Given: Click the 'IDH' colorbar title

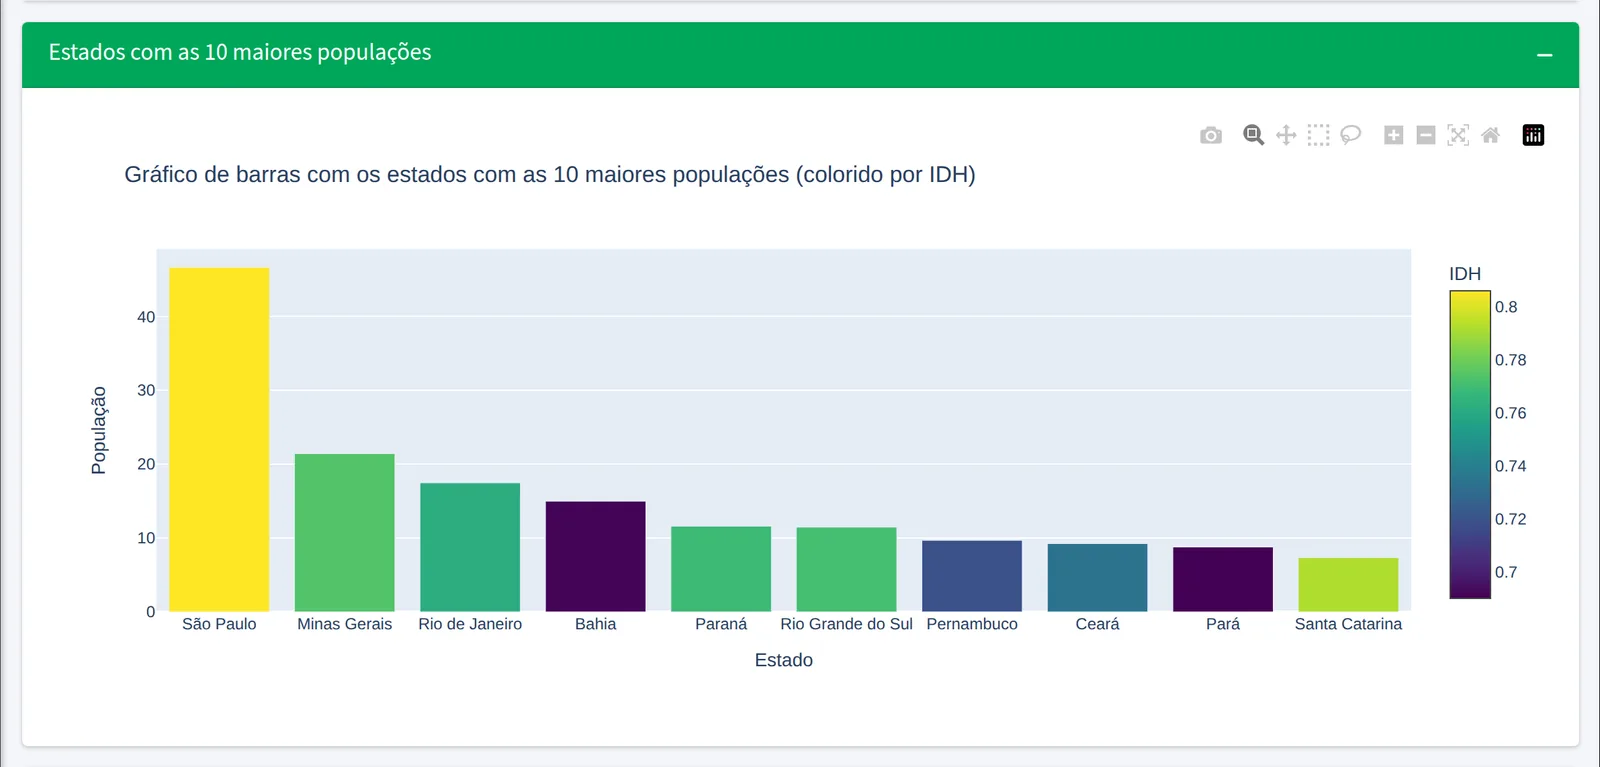Looking at the screenshot, I should [x=1465, y=274].
